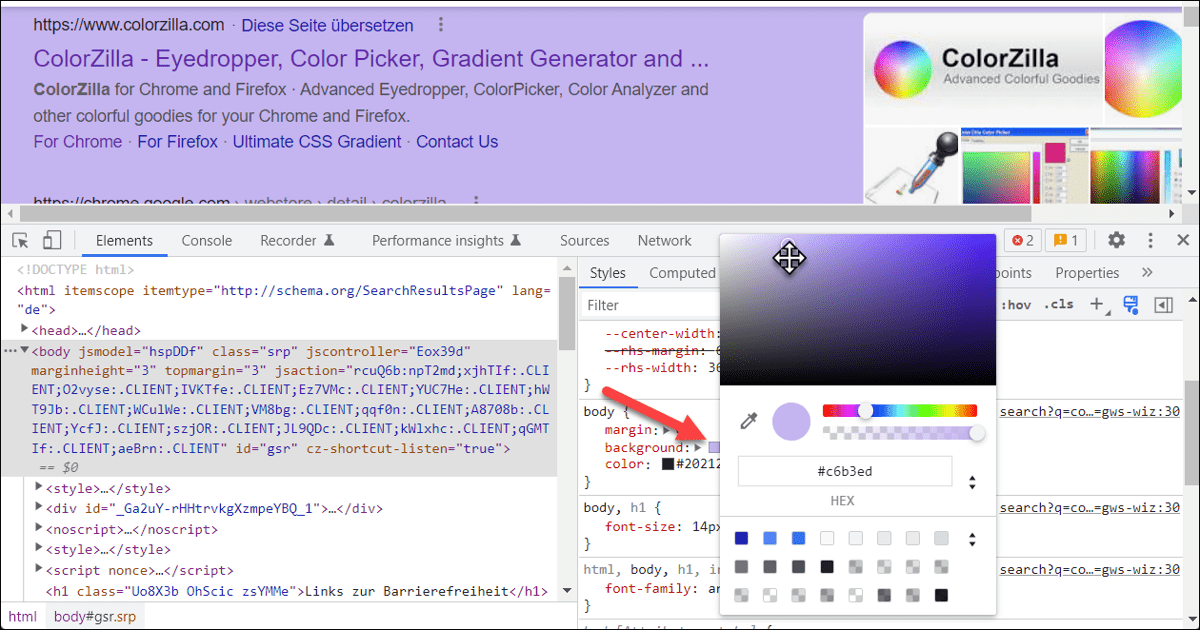Switch the color palette with the swatch stepper
This screenshot has width=1200, height=630.
(x=971, y=538)
